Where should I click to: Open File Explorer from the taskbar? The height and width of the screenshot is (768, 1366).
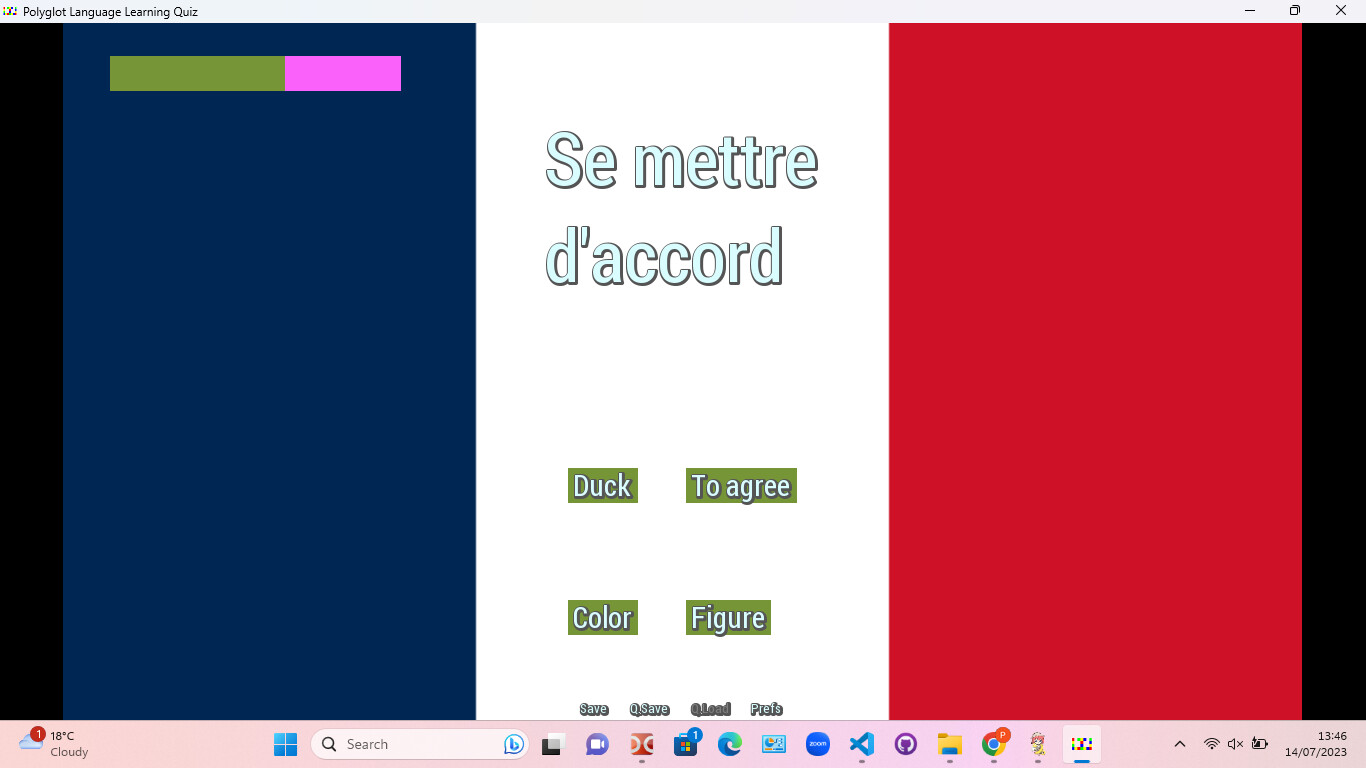[949, 744]
